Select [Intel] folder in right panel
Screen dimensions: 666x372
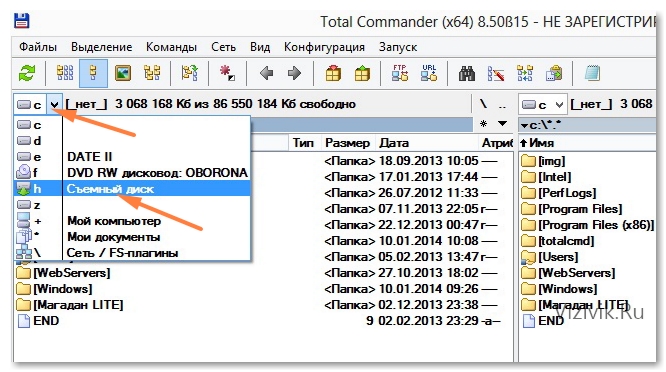[x=546, y=177]
